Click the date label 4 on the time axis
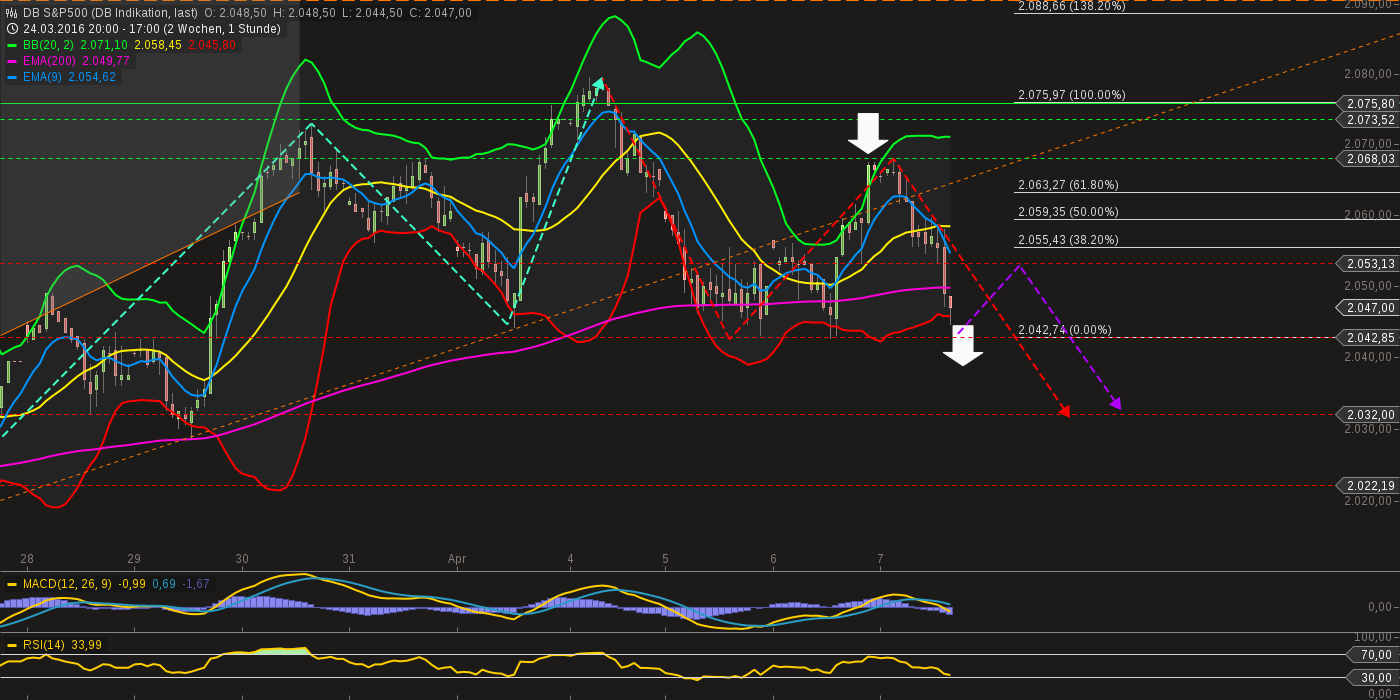This screenshot has width=1400, height=700. [570, 559]
